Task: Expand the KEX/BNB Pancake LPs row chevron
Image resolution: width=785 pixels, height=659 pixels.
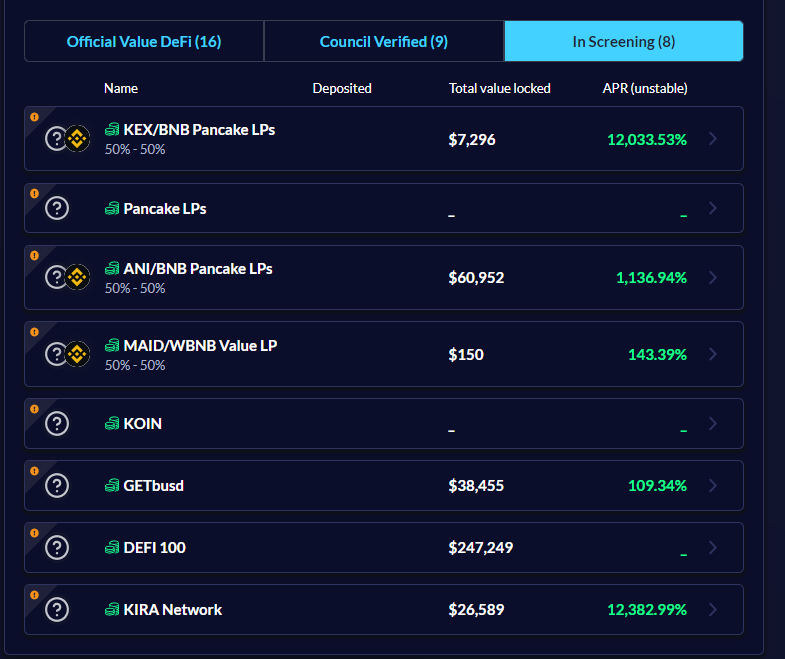Action: point(713,139)
